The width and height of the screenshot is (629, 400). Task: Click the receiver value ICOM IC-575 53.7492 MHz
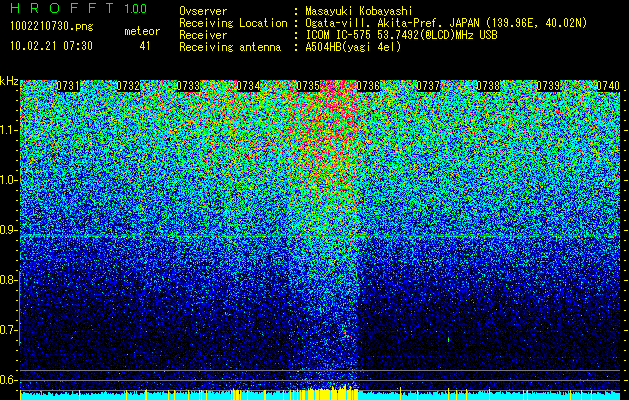point(401,35)
